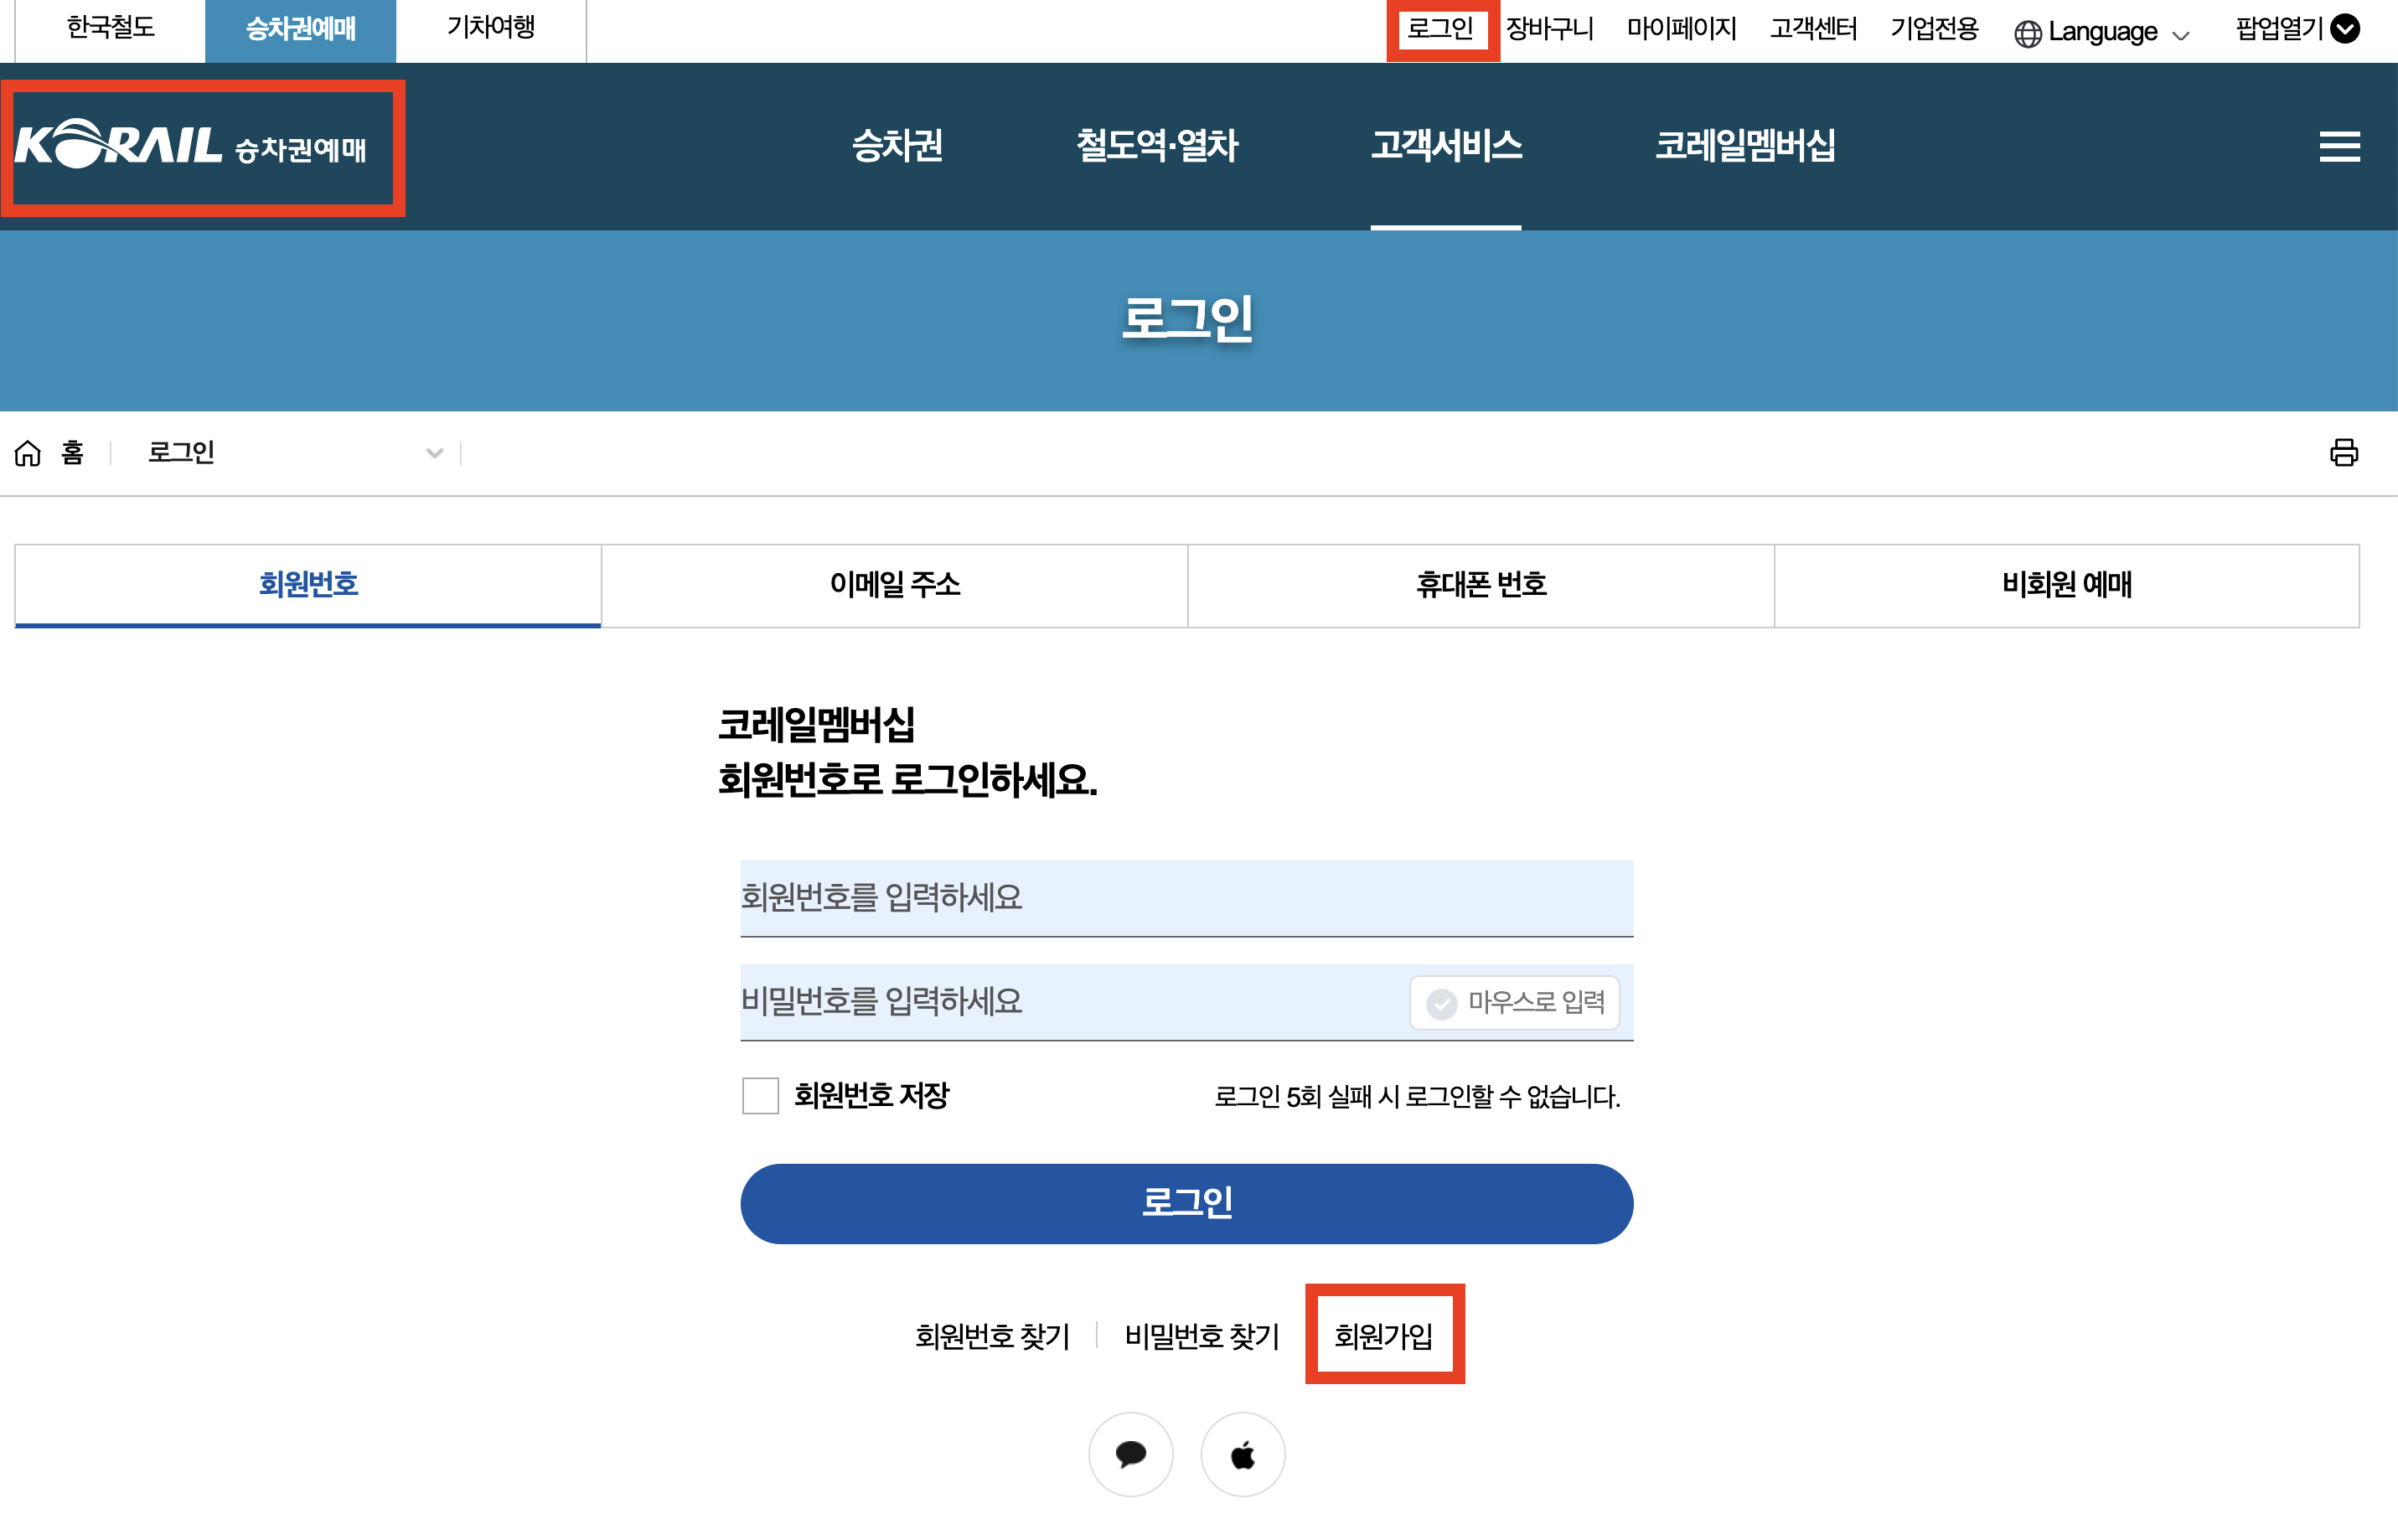Log in with Apple icon
Image resolution: width=2398 pixels, height=1540 pixels.
point(1242,1454)
